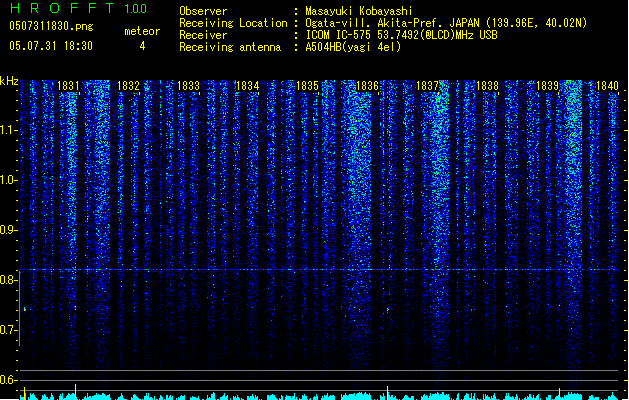
Task: Click observer name Masayuki Kobayashi
Action: 359,11
